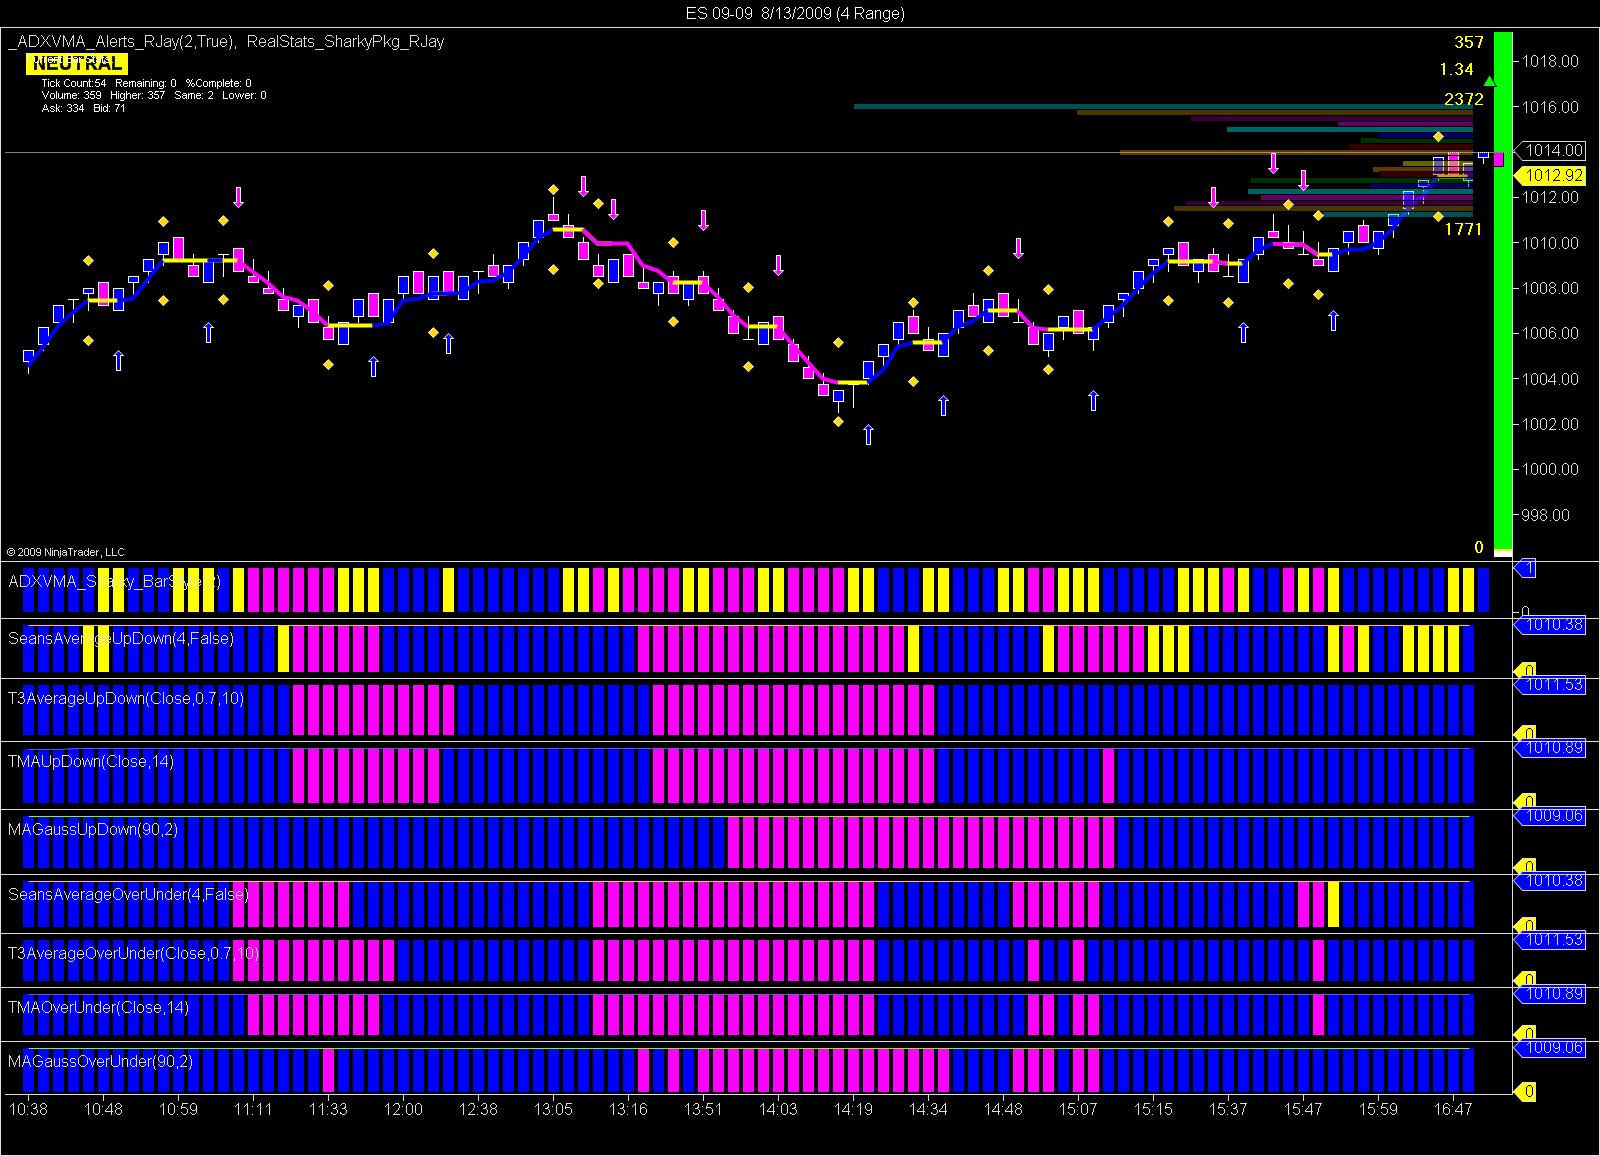Select the single yellow bar in SeansAverageOverUnder panel

[1333, 904]
